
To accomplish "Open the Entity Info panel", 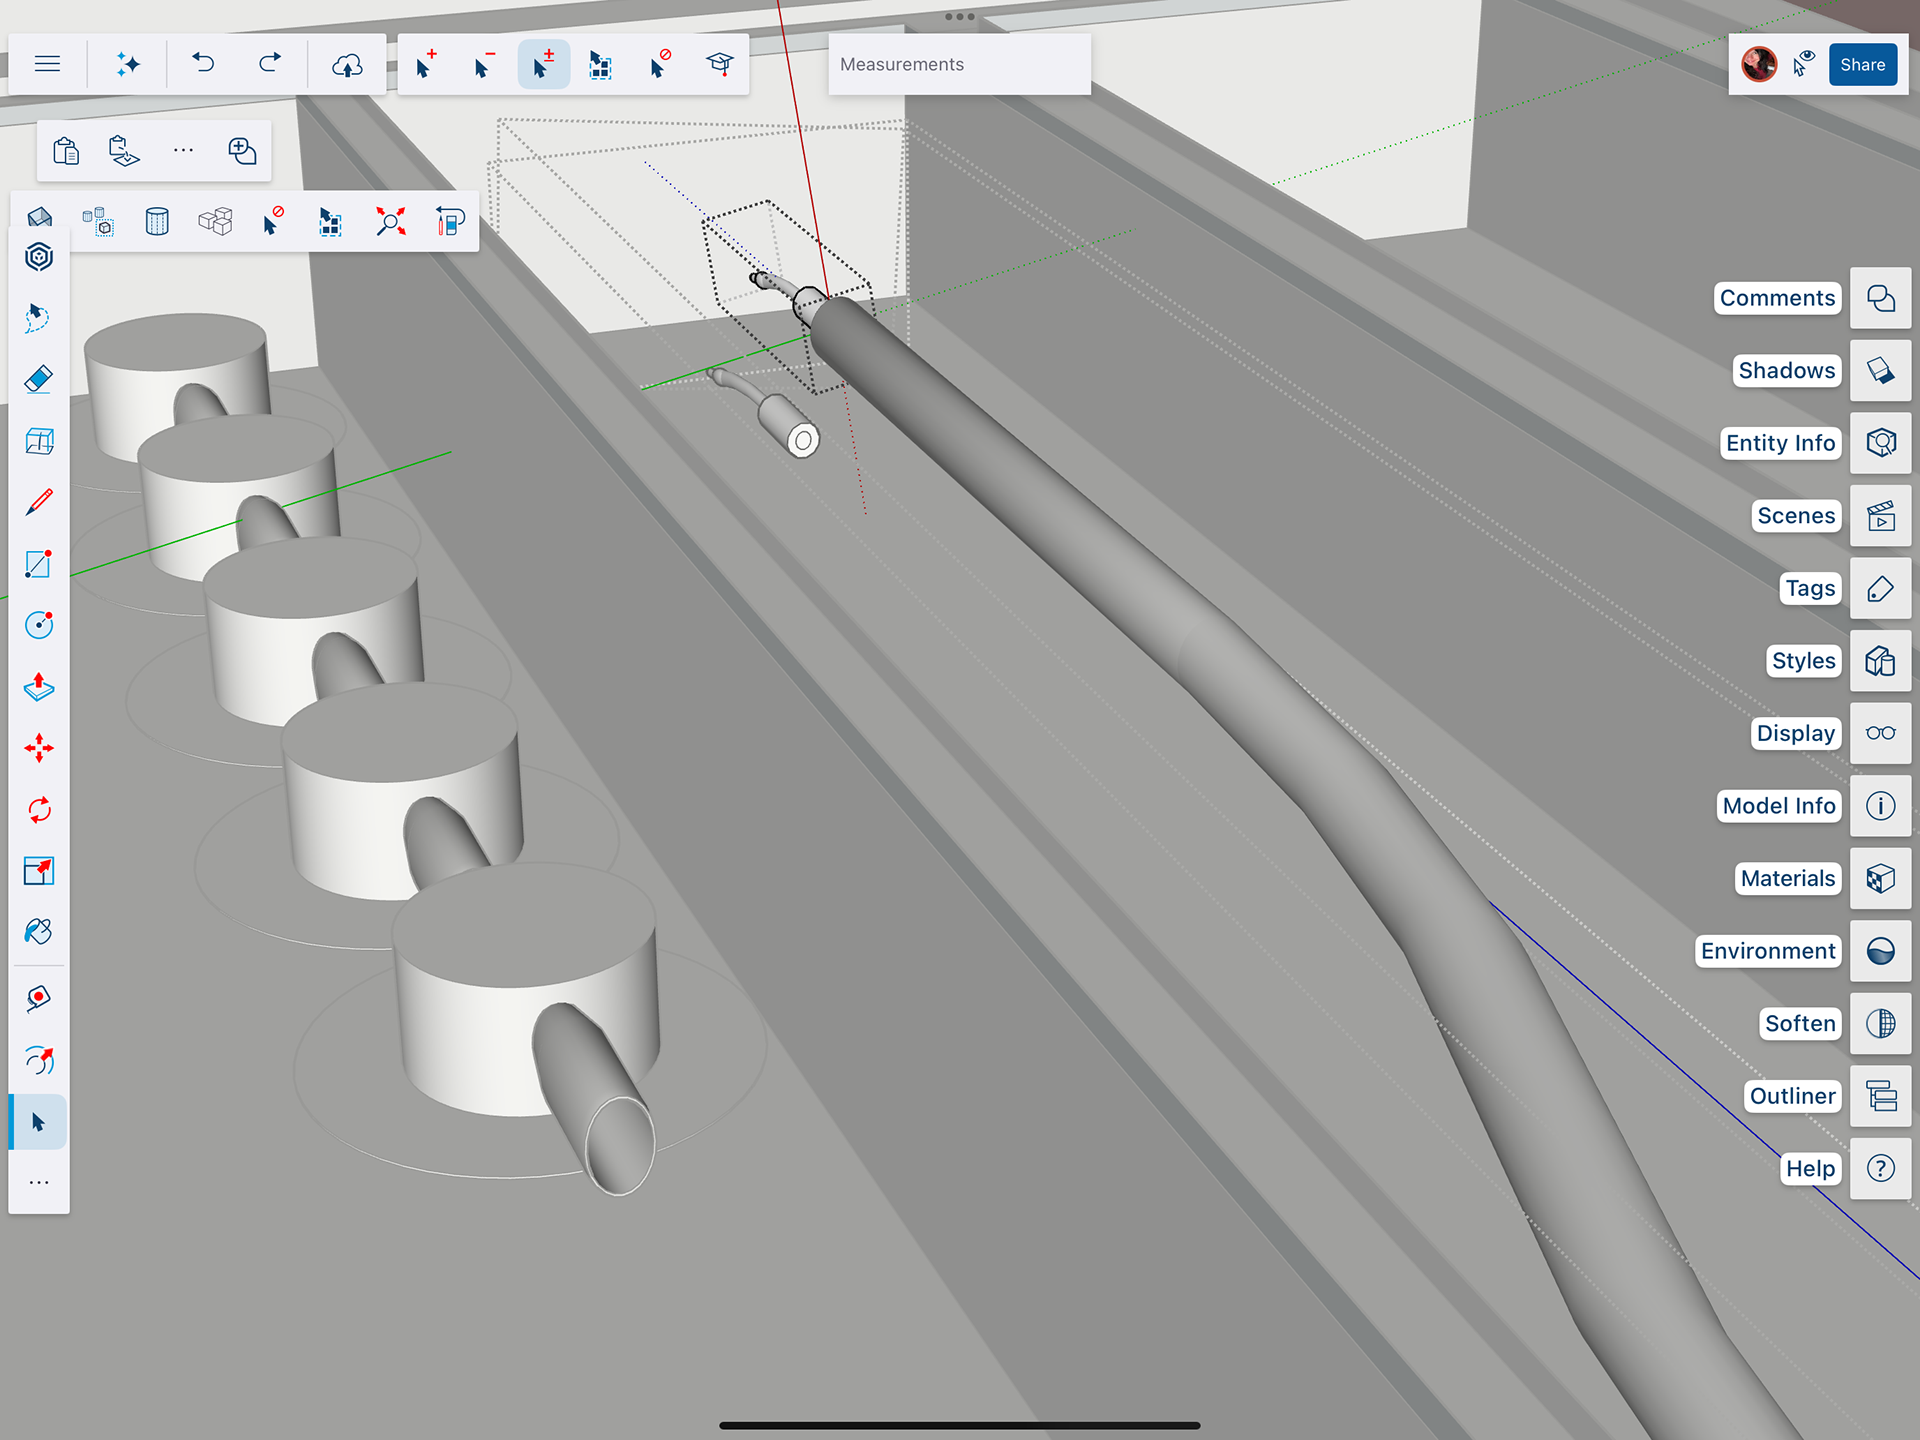I will coord(1880,443).
